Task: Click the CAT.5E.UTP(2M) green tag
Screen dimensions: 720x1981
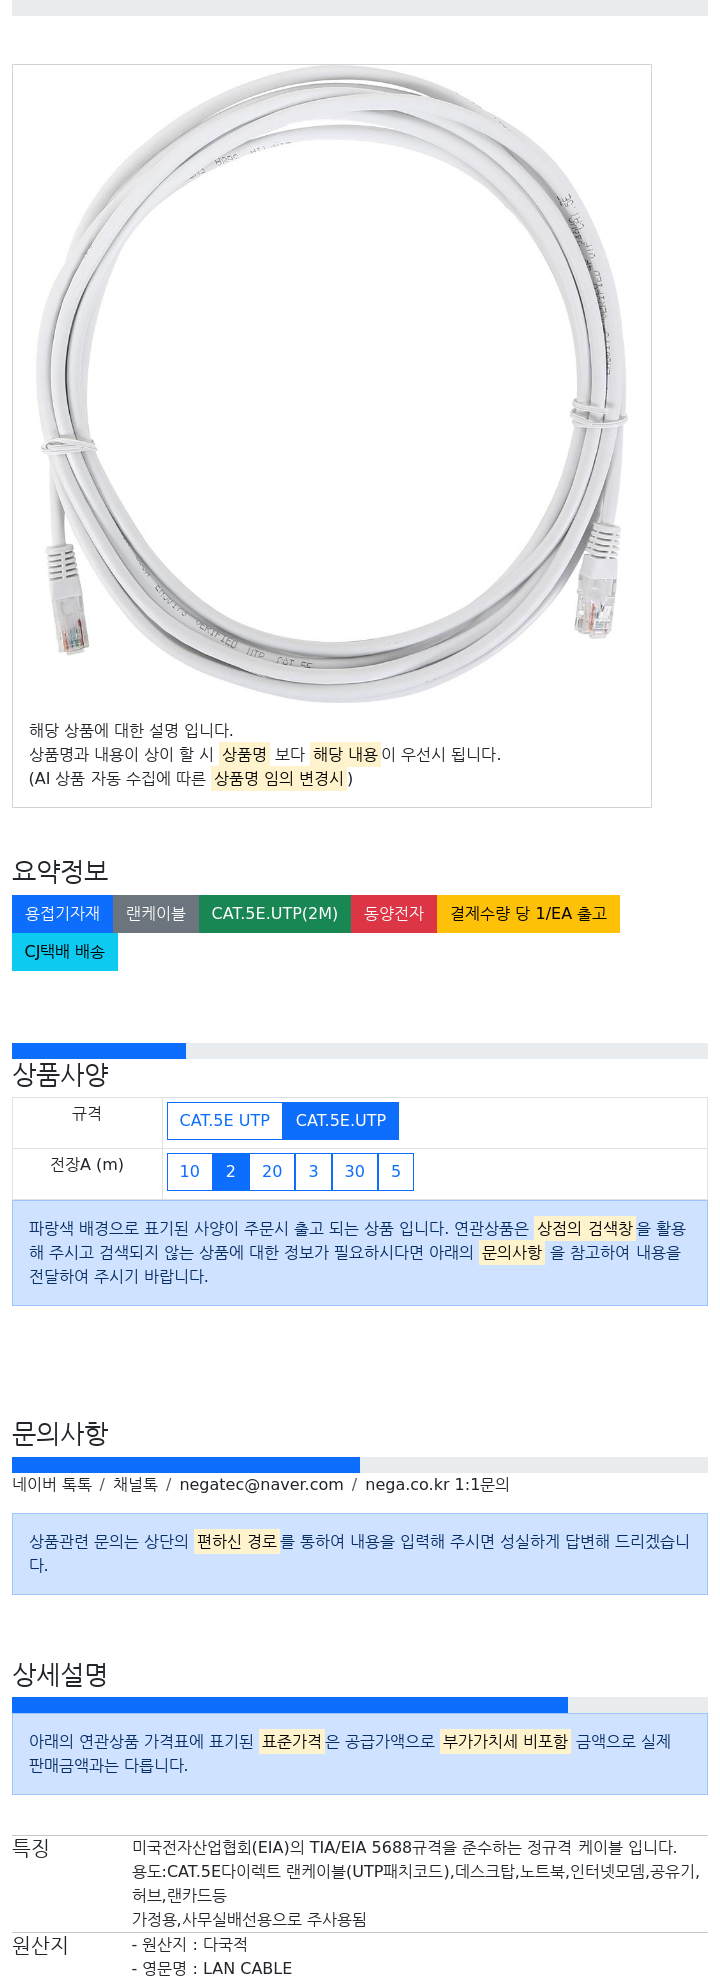Action: (275, 914)
